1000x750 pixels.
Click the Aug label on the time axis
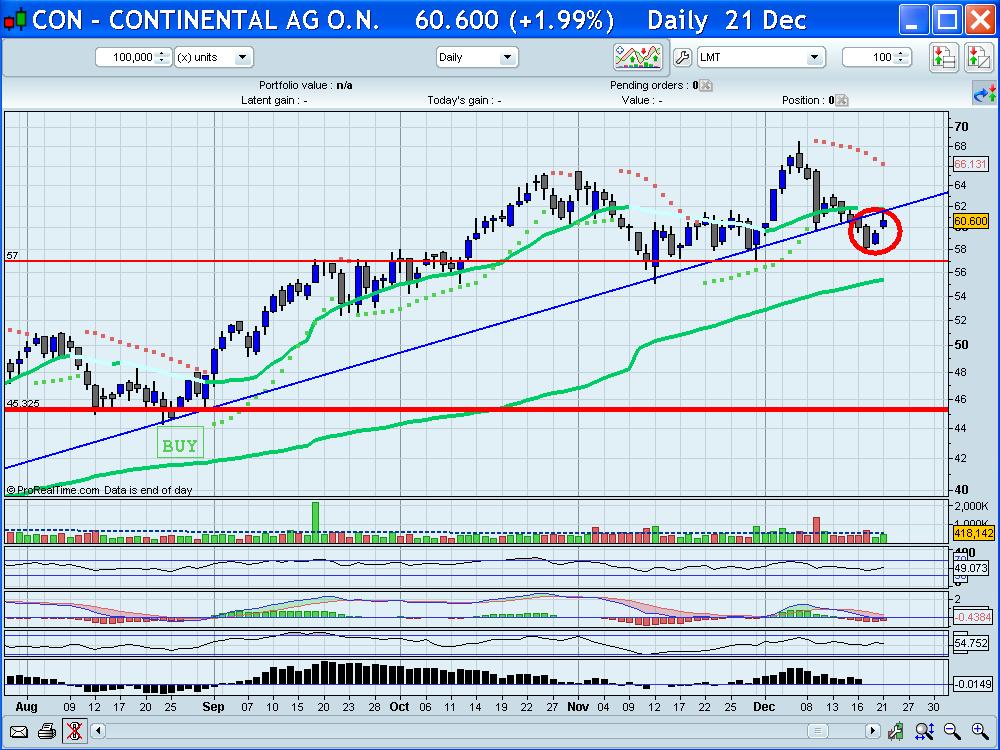coord(26,707)
